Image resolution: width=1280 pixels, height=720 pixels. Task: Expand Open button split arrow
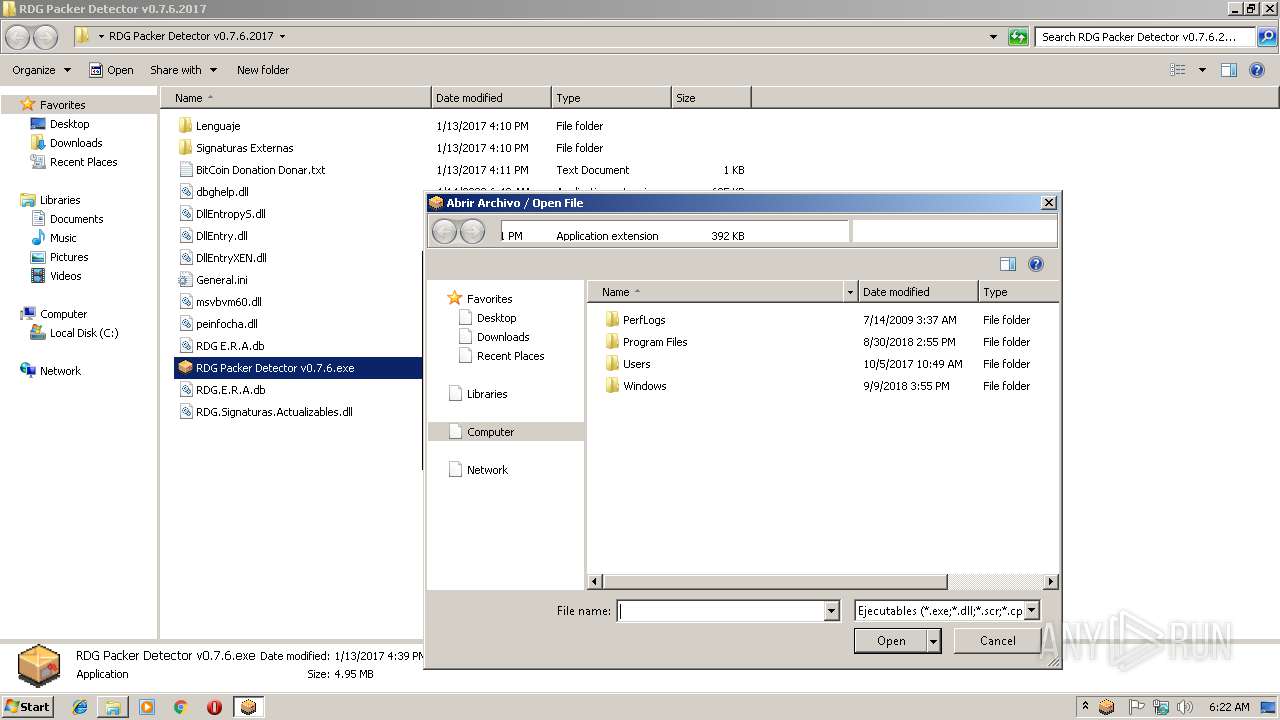point(934,641)
